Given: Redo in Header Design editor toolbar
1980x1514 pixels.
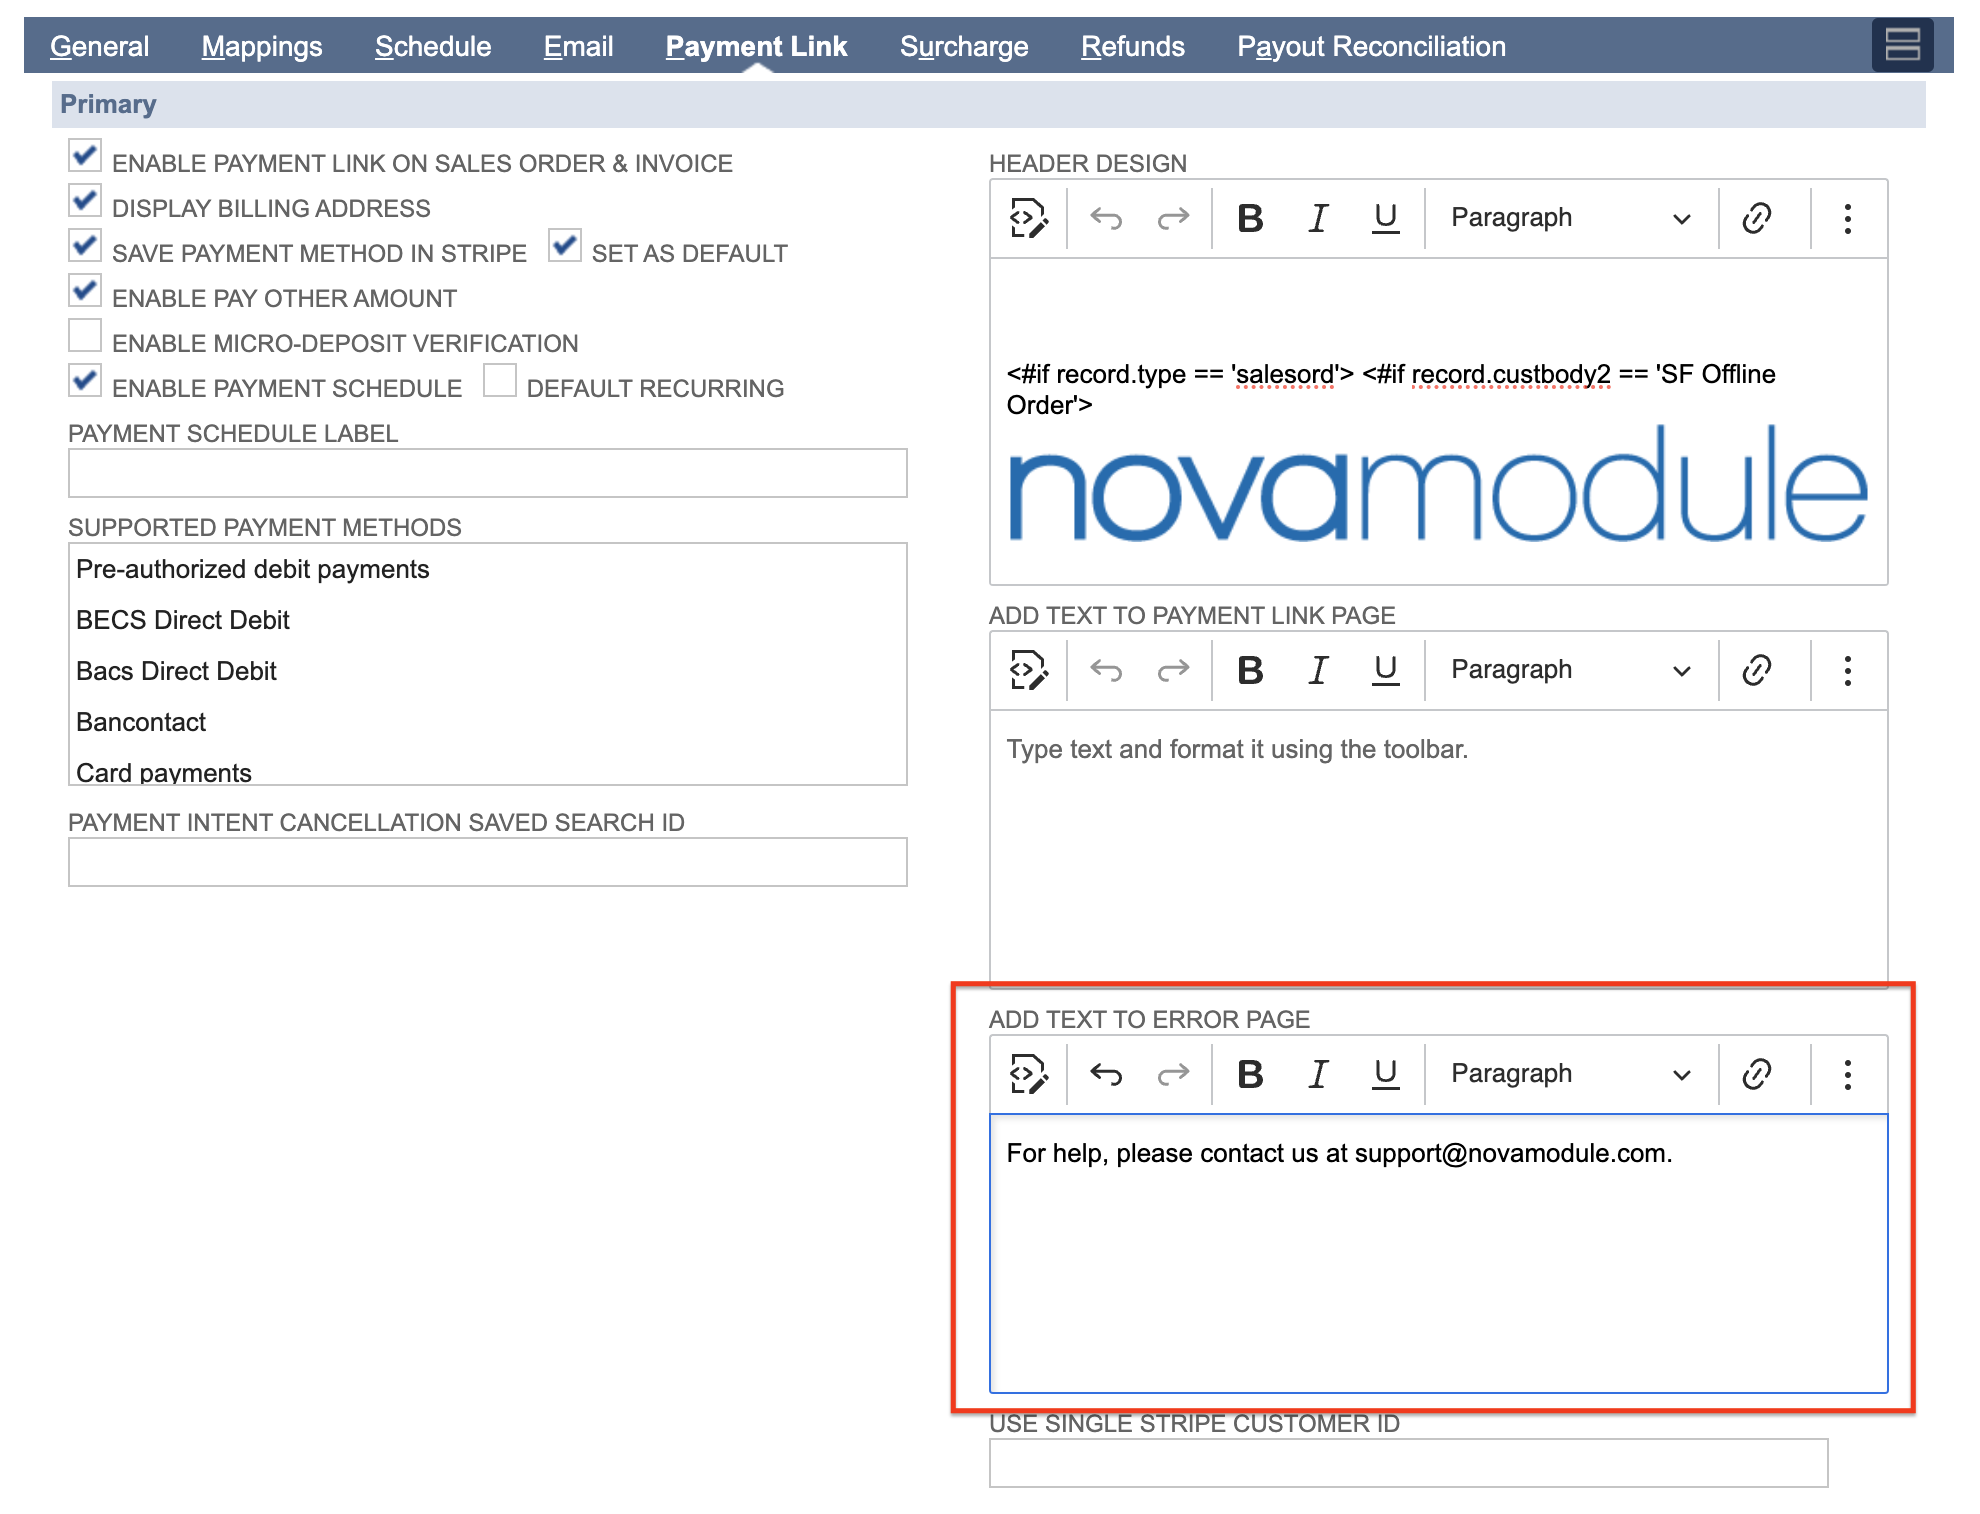Looking at the screenshot, I should pyautogui.click(x=1173, y=218).
